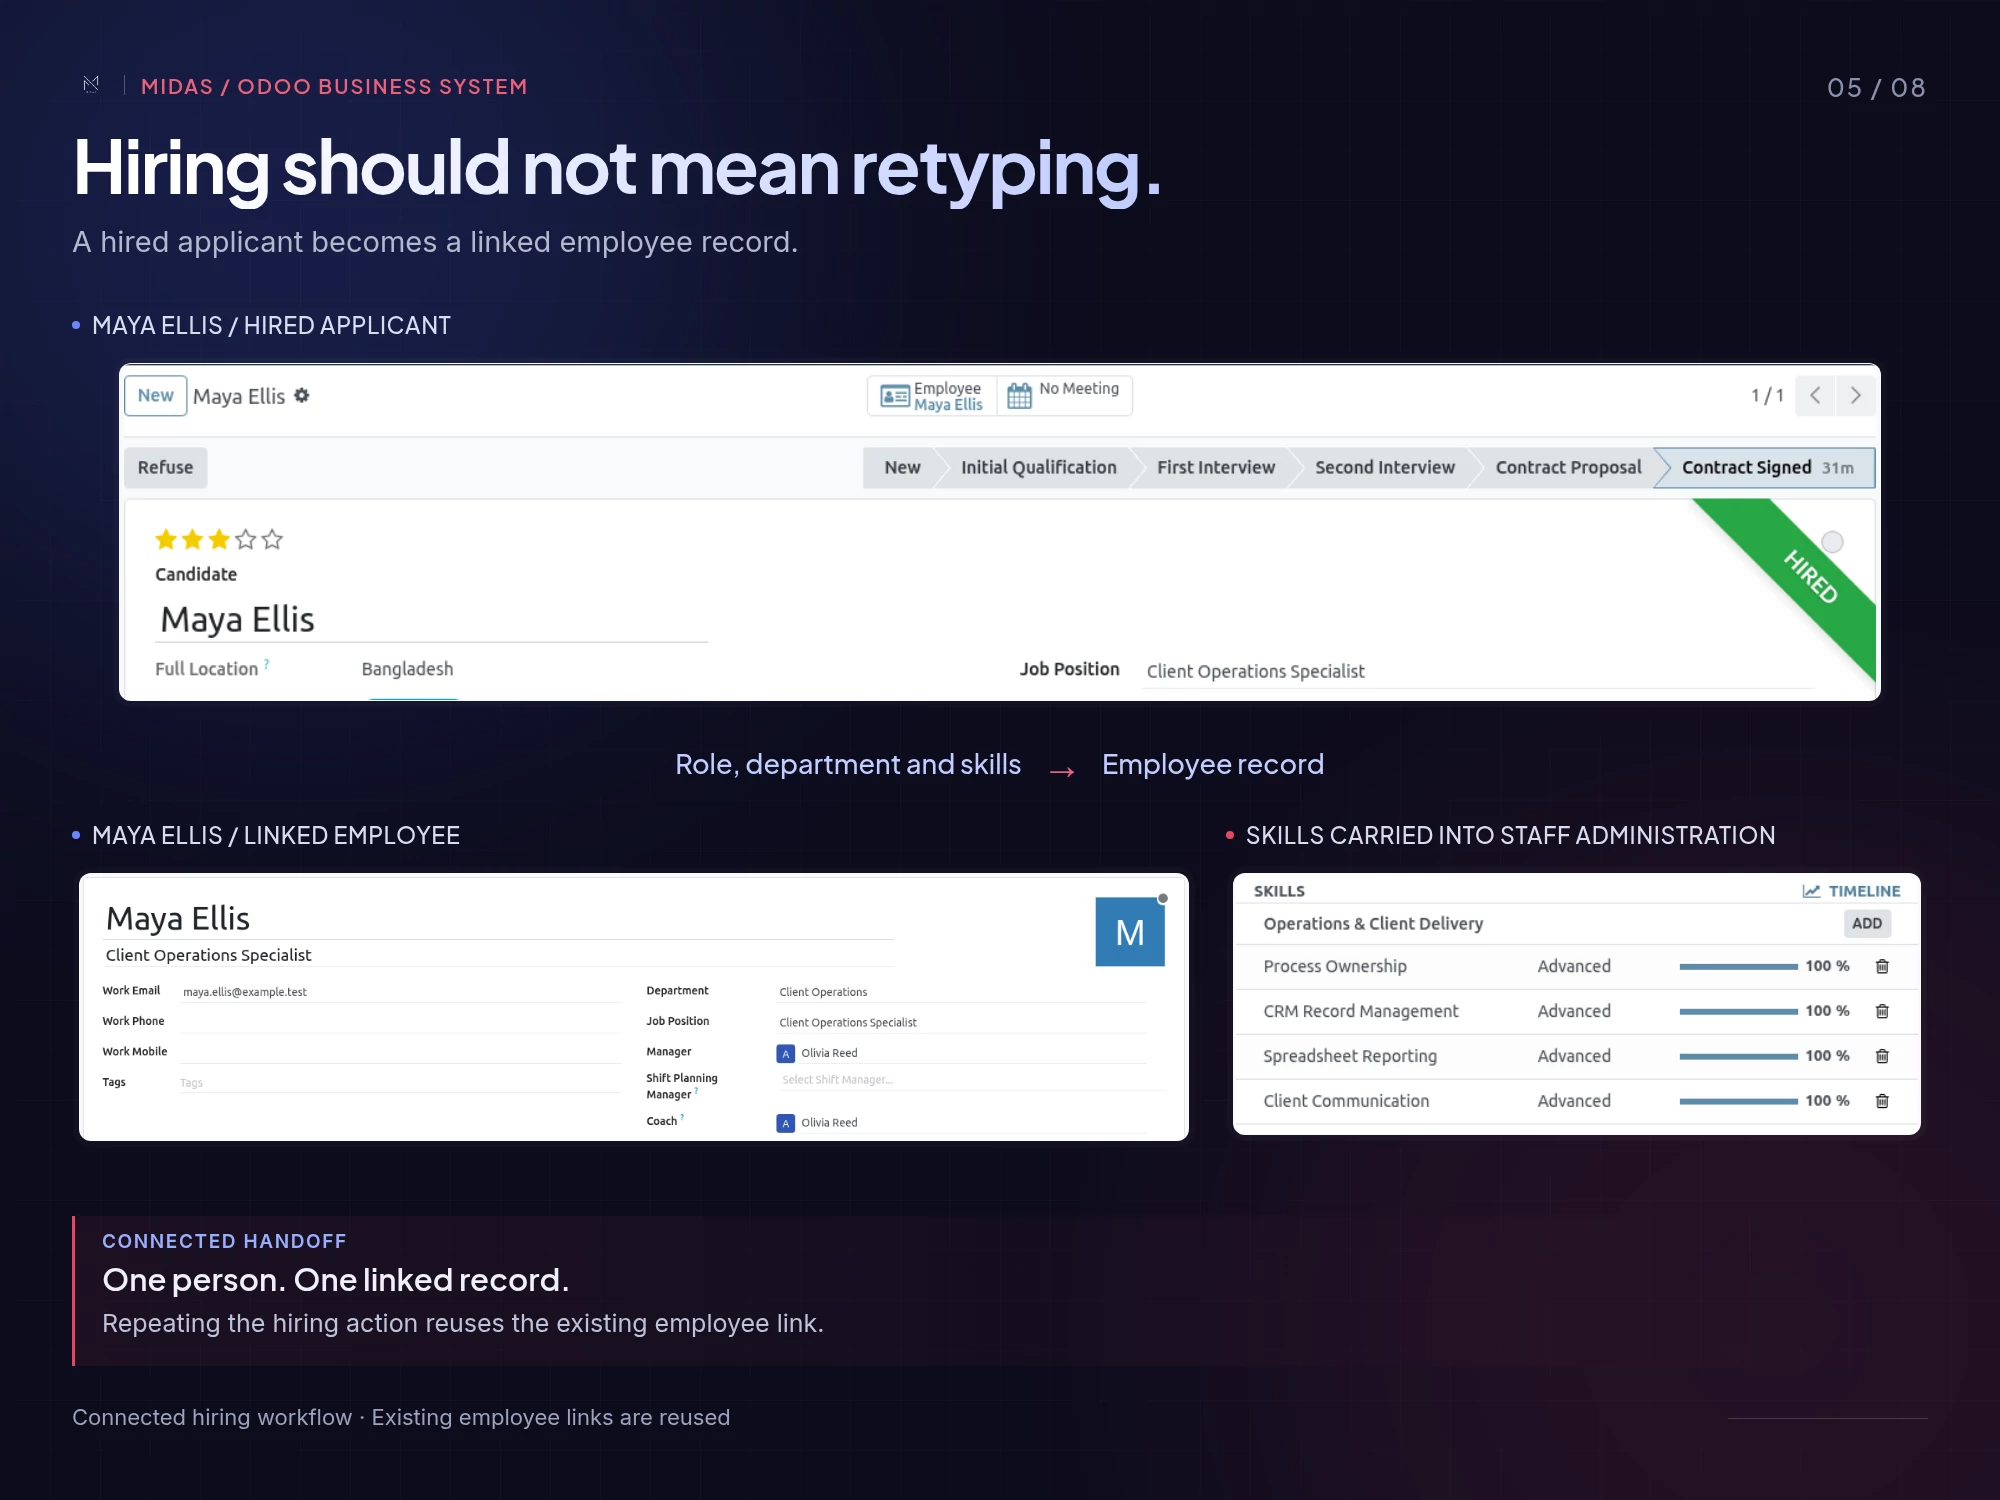Open the Department dropdown Client Operations
The height and width of the screenshot is (1500, 2000).
[962, 992]
